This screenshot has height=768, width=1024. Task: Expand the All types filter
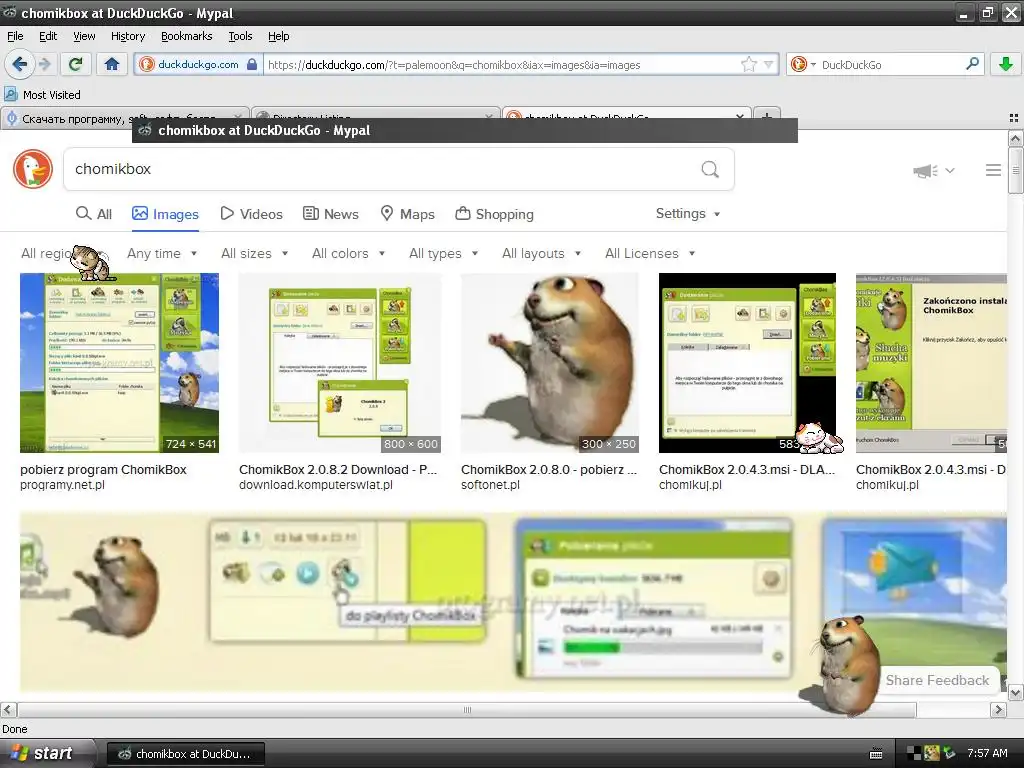pyautogui.click(x=443, y=253)
